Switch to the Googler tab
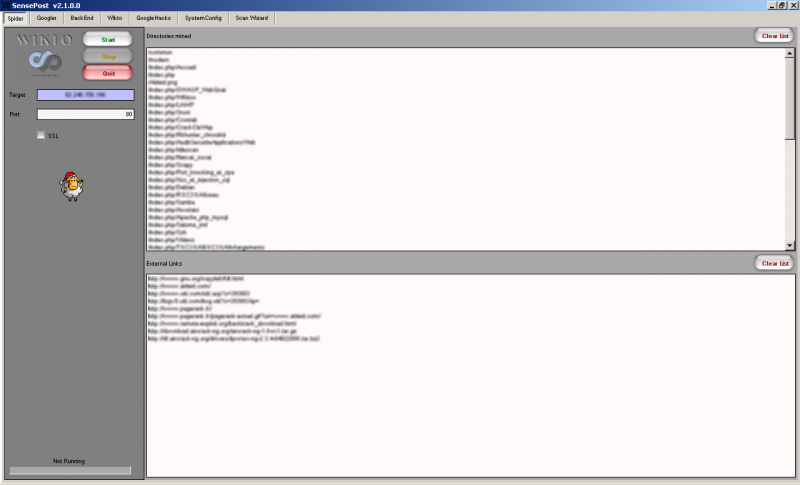 coord(47,18)
